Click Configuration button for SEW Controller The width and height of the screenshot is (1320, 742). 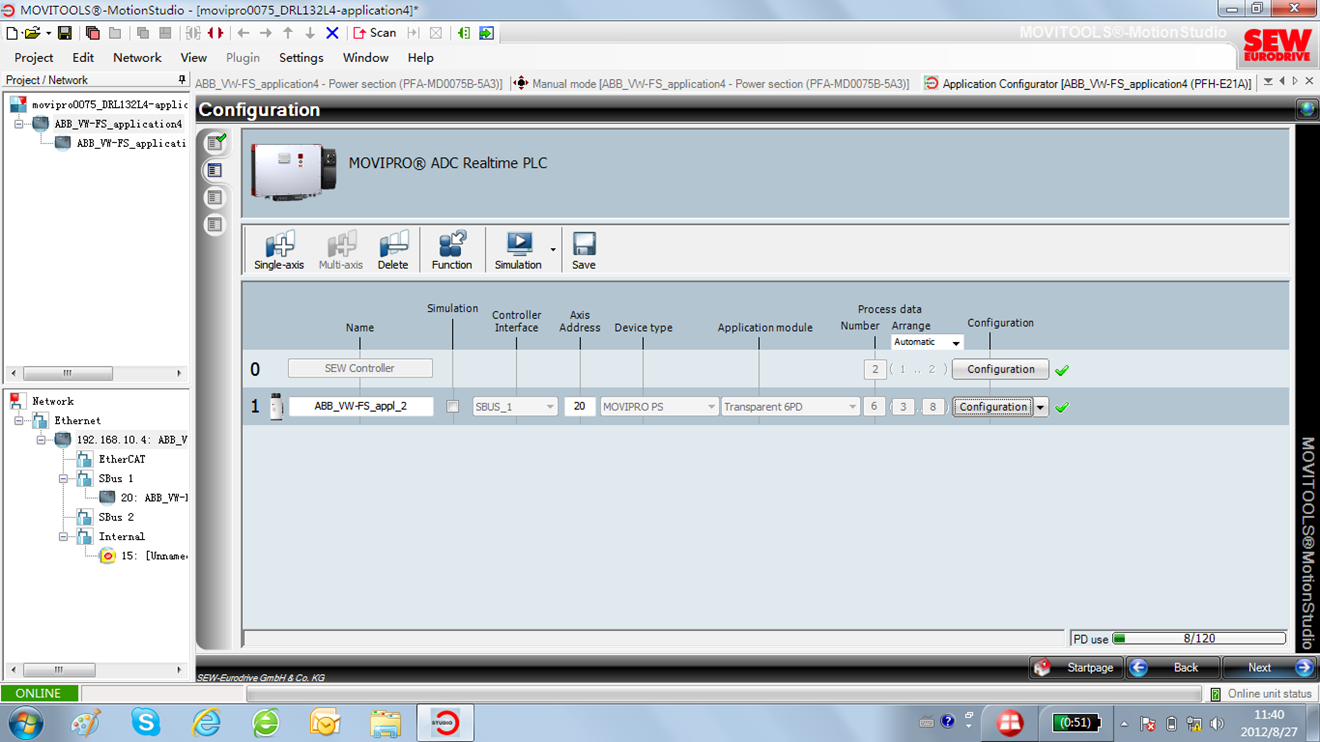pyautogui.click(x=1000, y=369)
